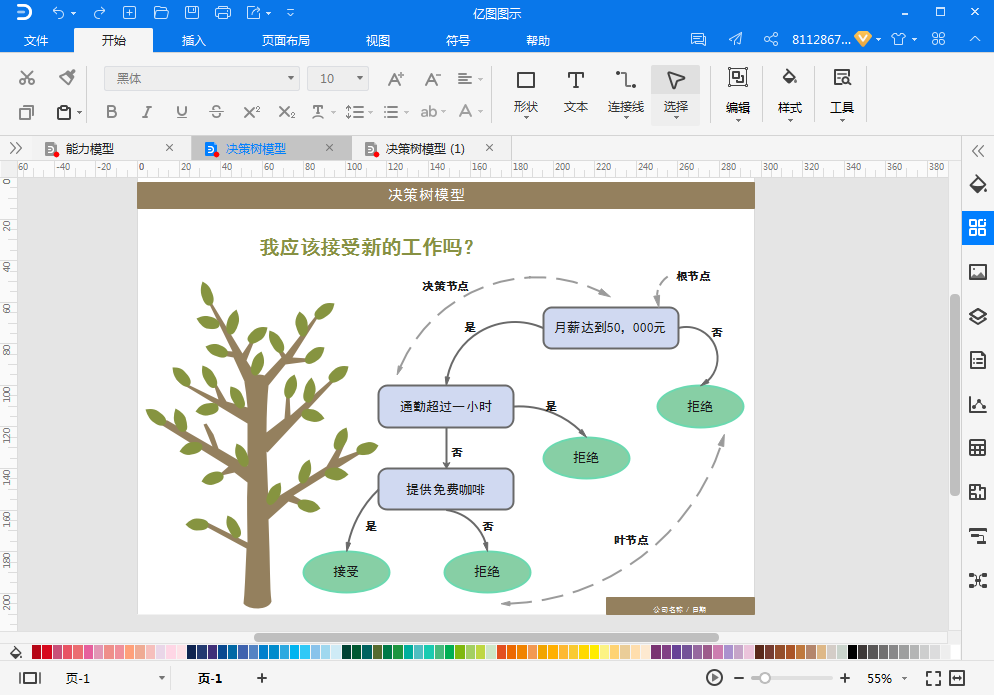Expand the font size dropdown

[x=360, y=78]
